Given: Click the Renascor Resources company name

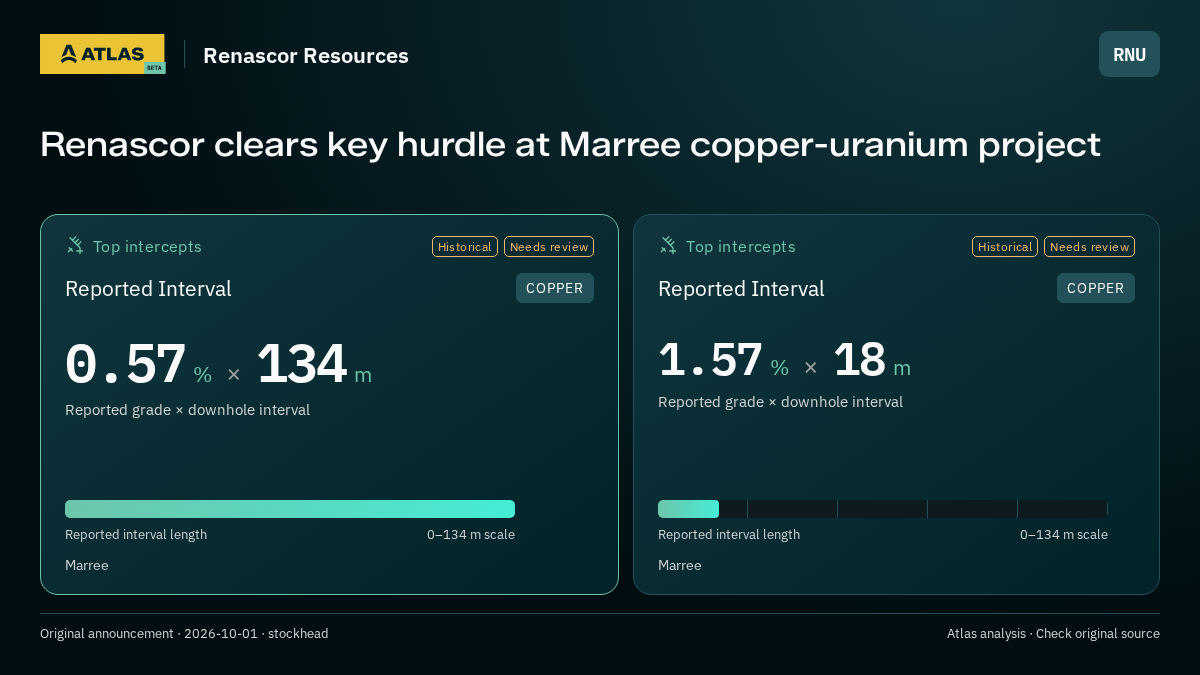Looking at the screenshot, I should point(306,55).
